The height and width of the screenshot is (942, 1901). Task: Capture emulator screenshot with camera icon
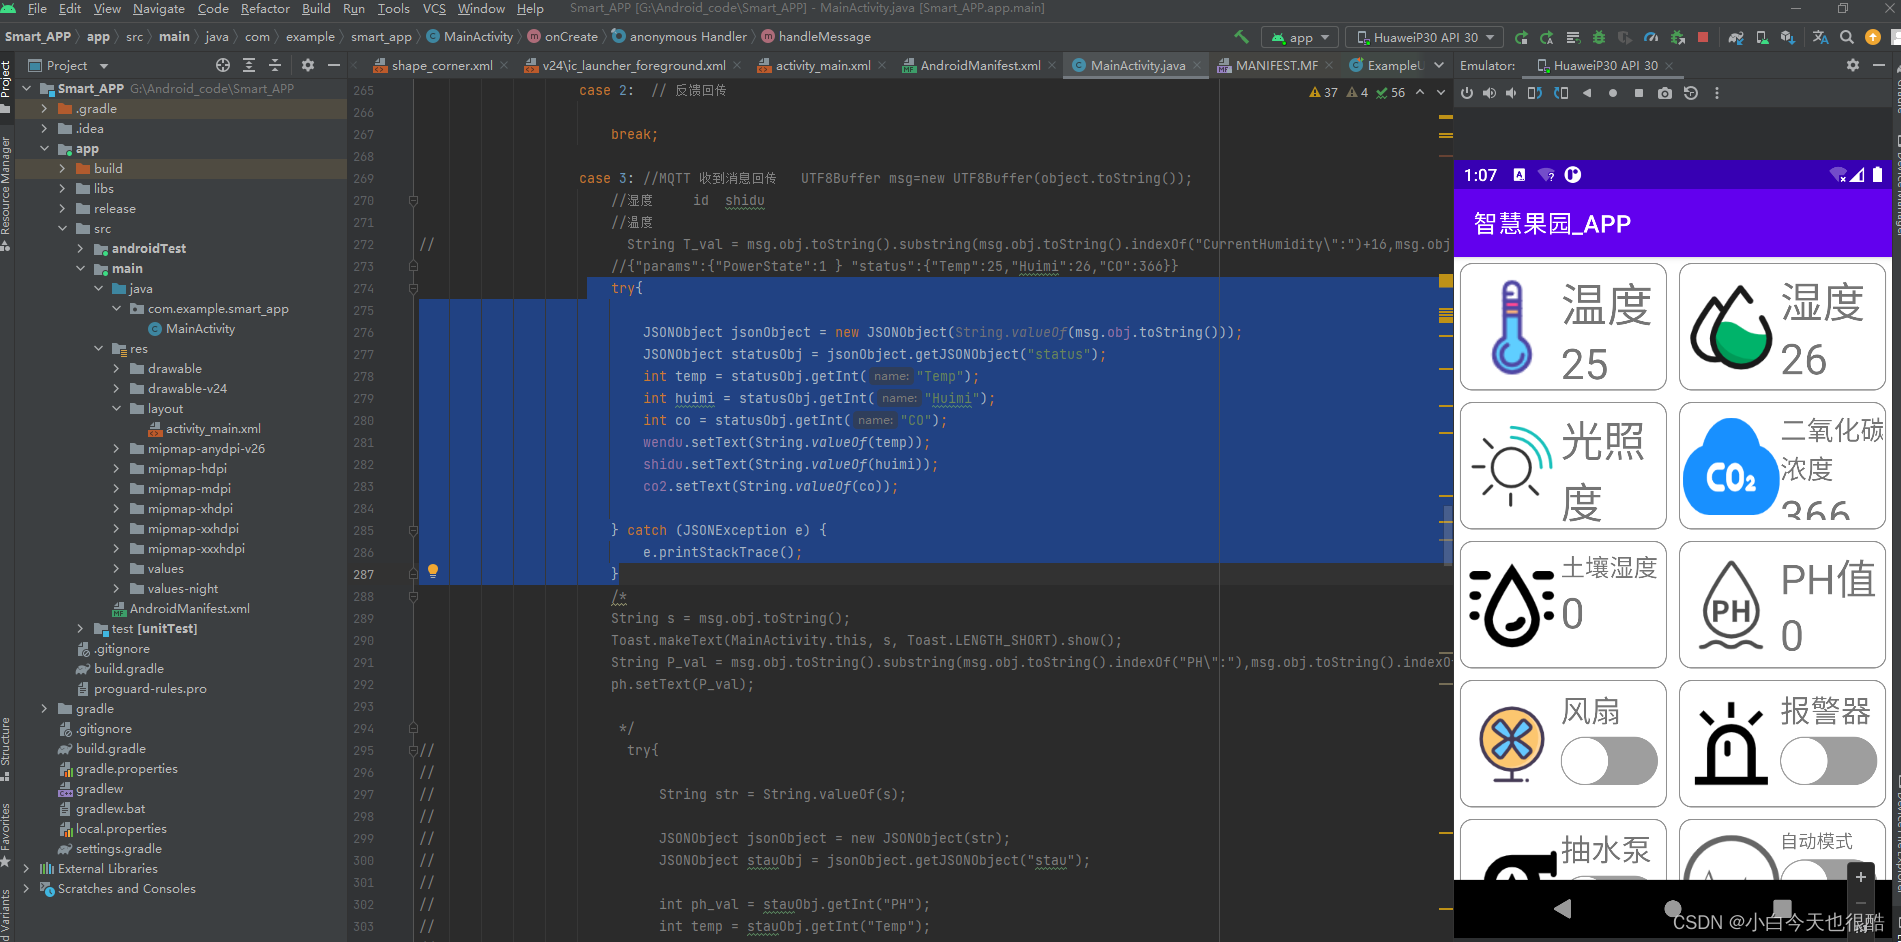coord(1665,93)
